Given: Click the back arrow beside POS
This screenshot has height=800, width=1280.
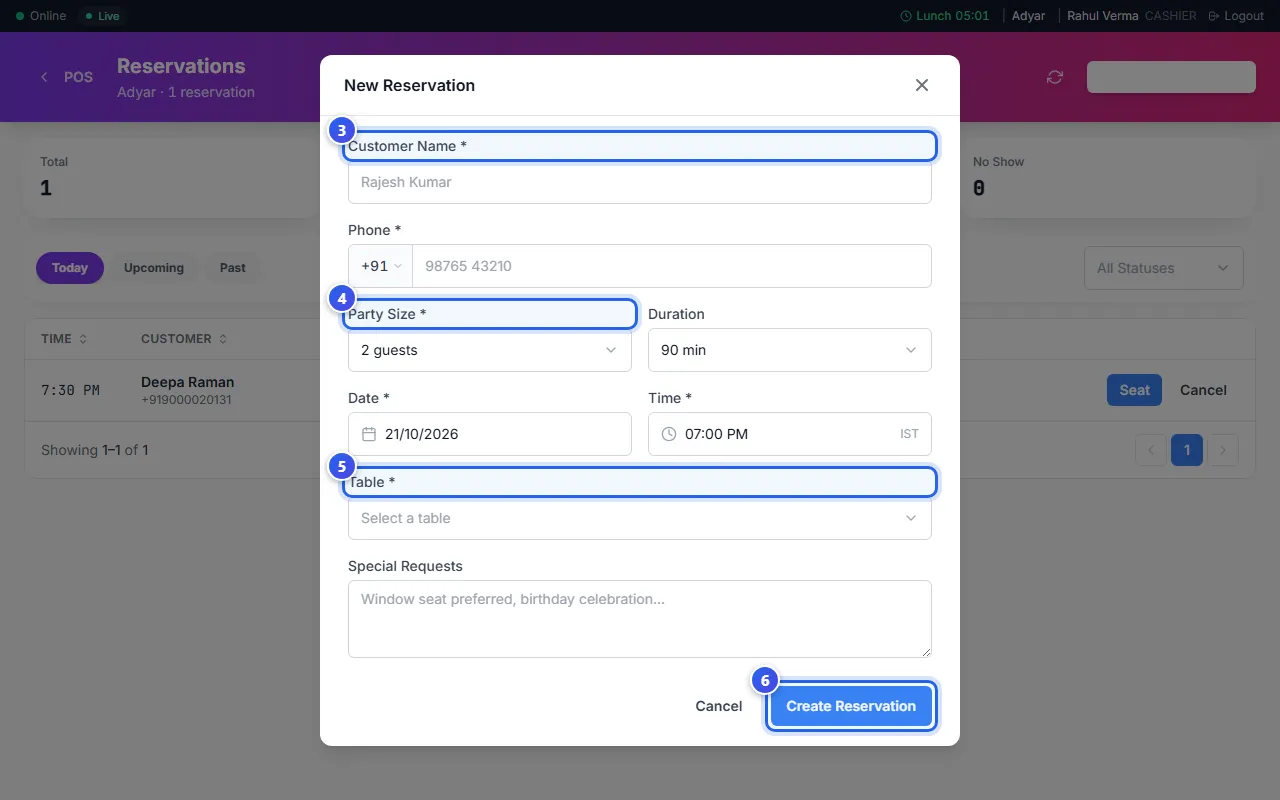Looking at the screenshot, I should tap(44, 77).
